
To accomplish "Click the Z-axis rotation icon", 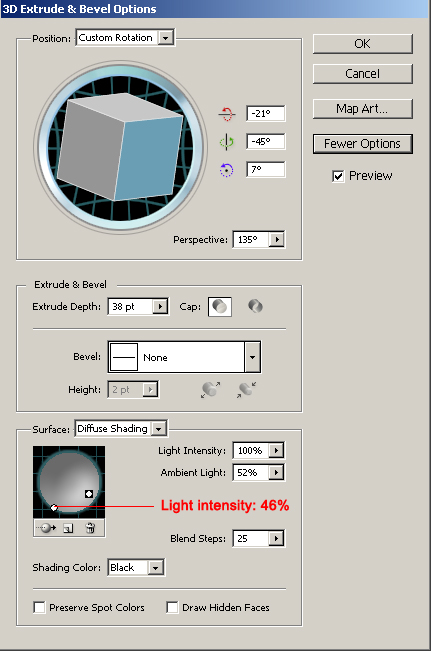I will (226, 170).
